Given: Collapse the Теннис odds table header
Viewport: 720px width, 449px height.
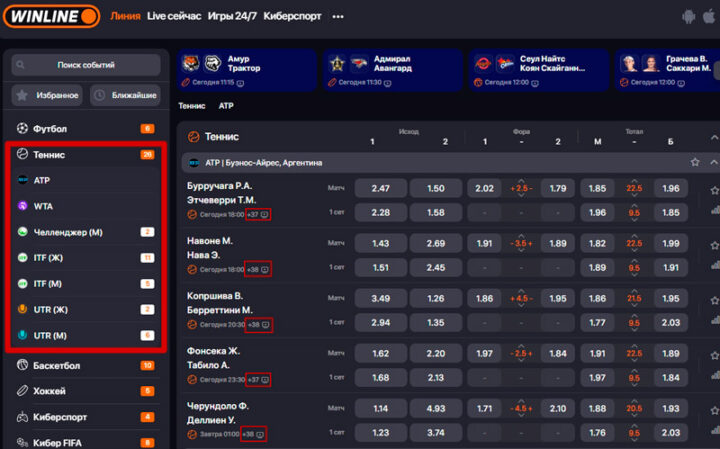Looking at the screenshot, I should click(713, 135).
